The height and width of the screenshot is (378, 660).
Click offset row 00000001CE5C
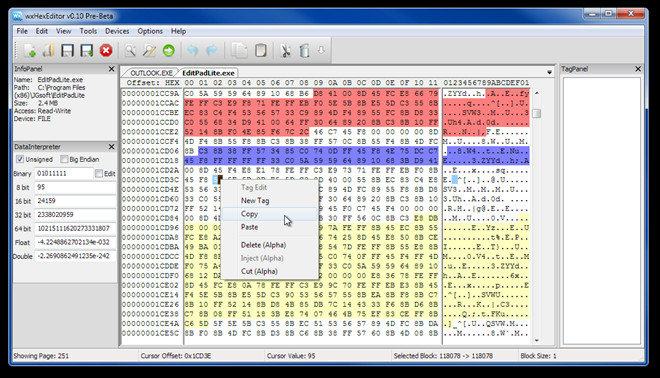151,333
